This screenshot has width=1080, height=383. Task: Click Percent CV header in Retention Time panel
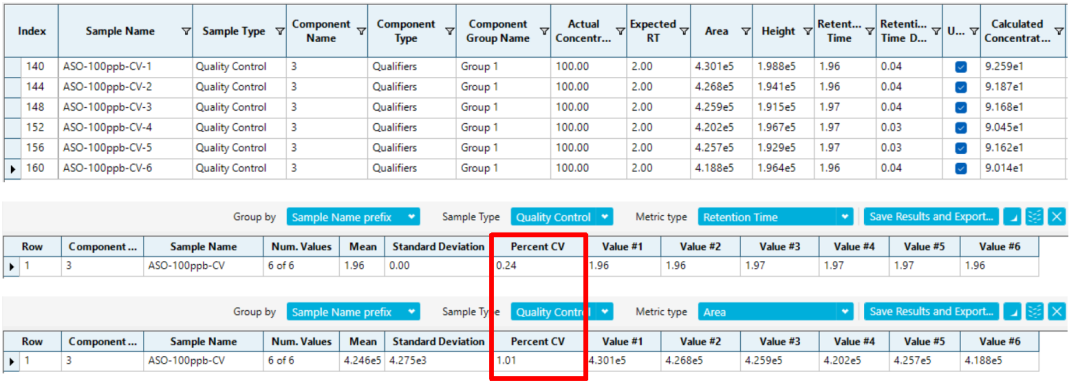tap(537, 247)
